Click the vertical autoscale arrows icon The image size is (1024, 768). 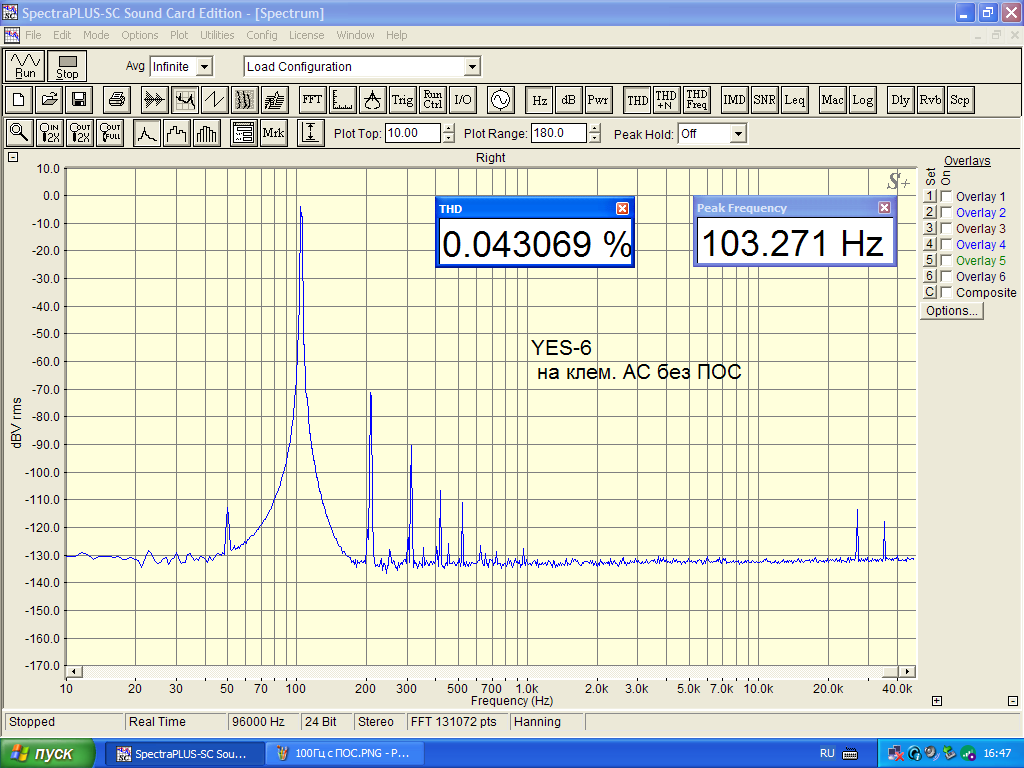[x=311, y=133]
